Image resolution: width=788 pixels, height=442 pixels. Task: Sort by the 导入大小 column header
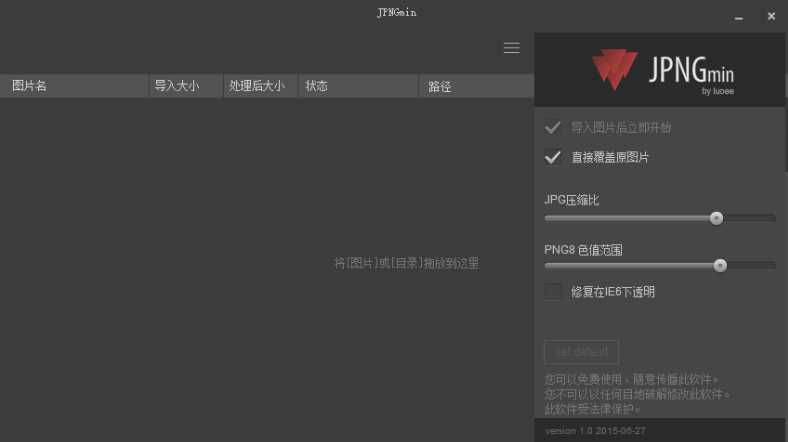click(185, 86)
